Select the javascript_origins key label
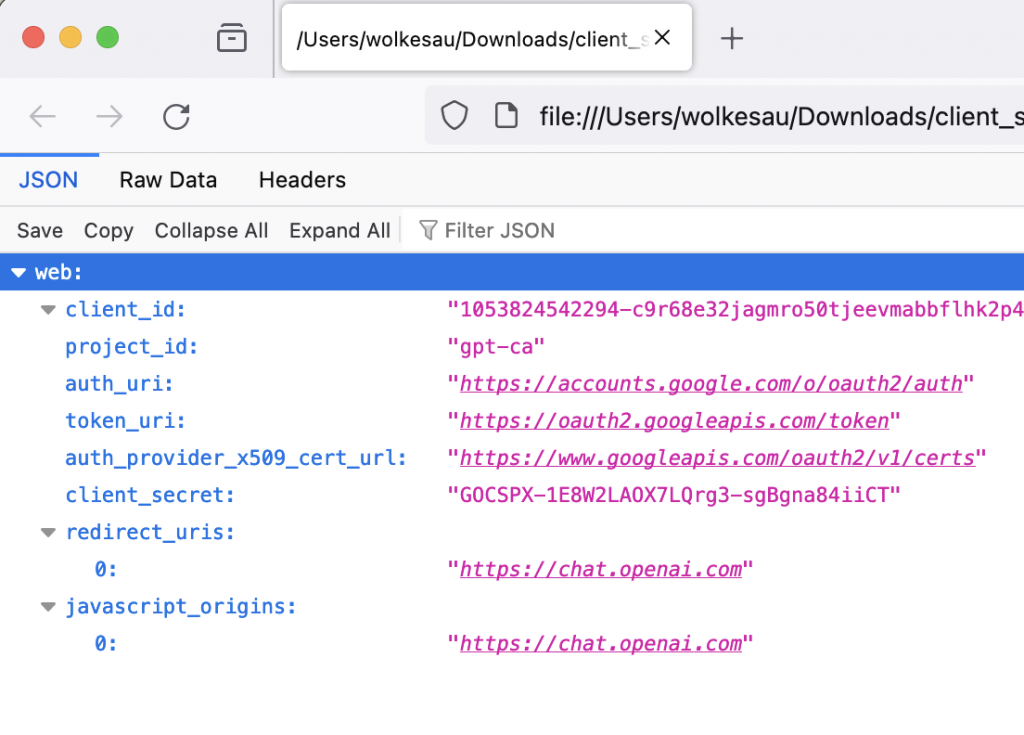 click(181, 607)
